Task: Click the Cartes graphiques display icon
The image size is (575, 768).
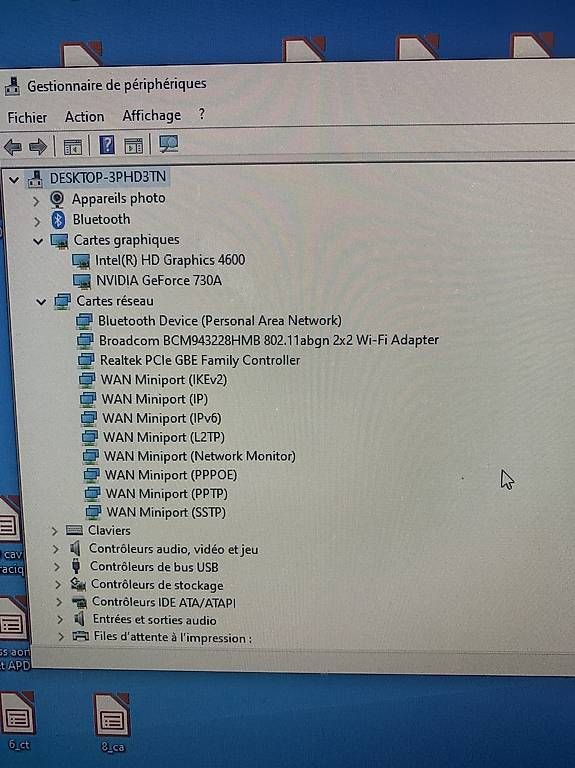Action: (59, 240)
